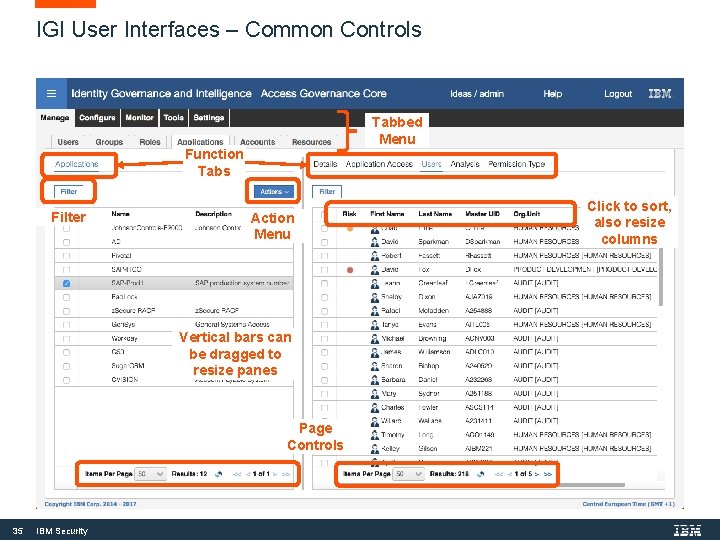This screenshot has width=720, height=540.
Task: Switch to the Analysis function tab
Action: click(x=465, y=164)
